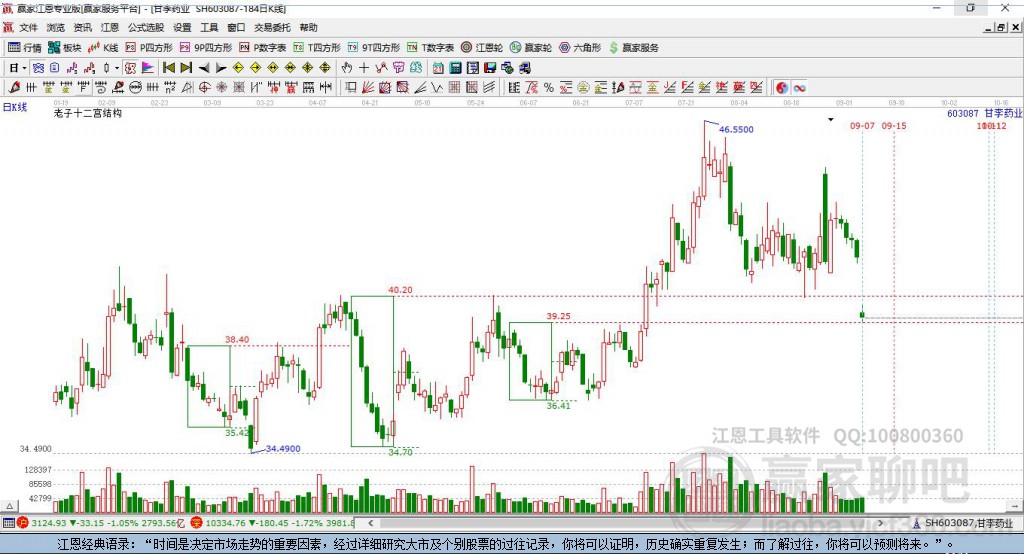This screenshot has height=554, width=1024.
Task: Toggle the highlighted indicator icon beside 日
Action: coord(38,68)
